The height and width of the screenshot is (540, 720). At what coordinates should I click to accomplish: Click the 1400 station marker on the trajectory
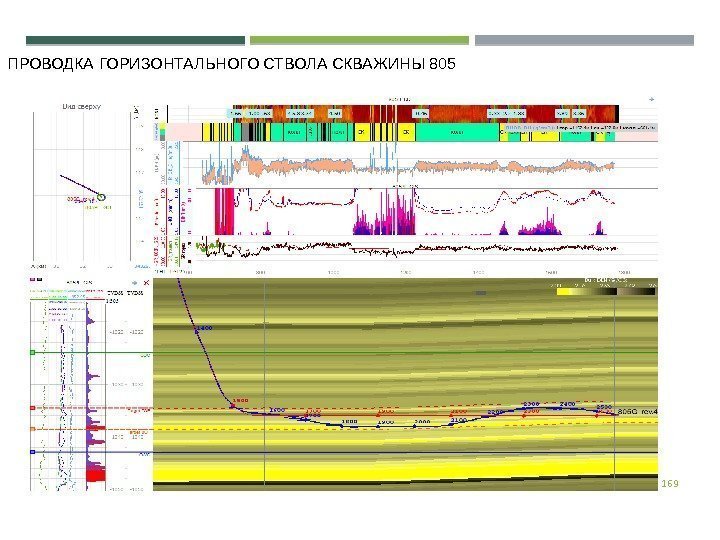coord(197,331)
